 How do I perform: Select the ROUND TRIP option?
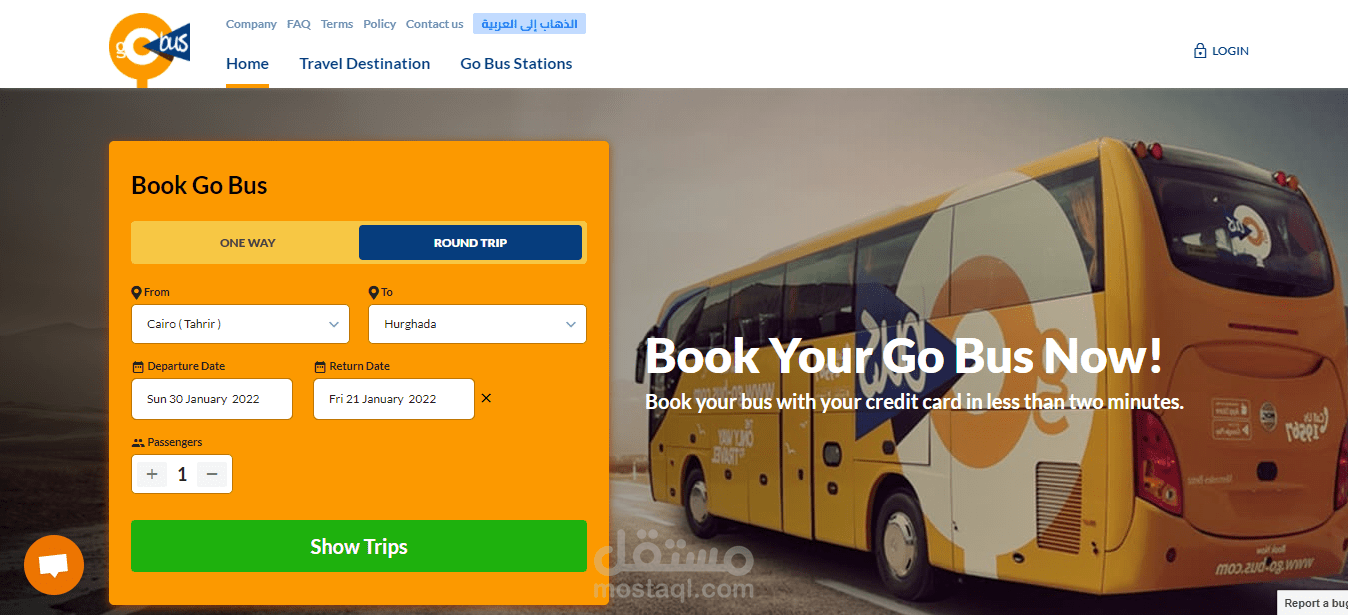(470, 243)
